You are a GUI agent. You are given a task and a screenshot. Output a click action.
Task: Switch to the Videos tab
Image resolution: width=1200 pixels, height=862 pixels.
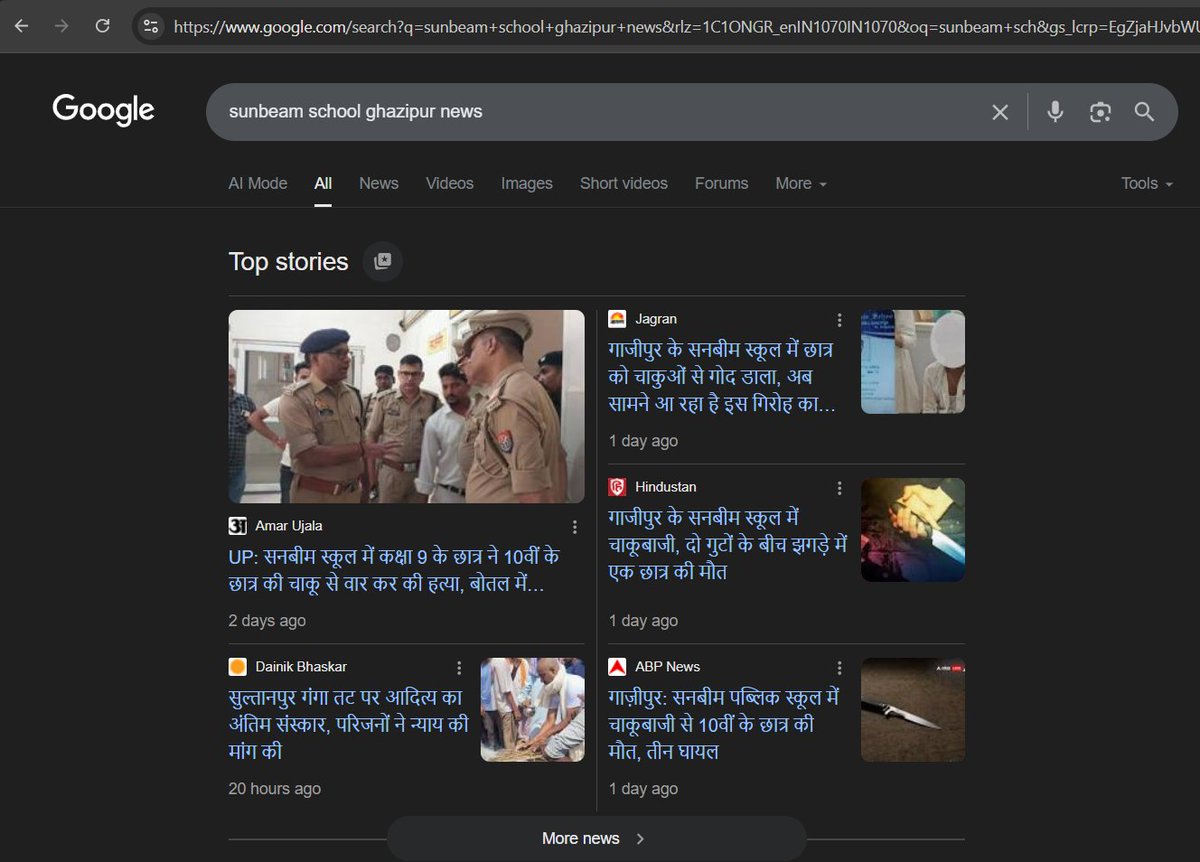[450, 183]
